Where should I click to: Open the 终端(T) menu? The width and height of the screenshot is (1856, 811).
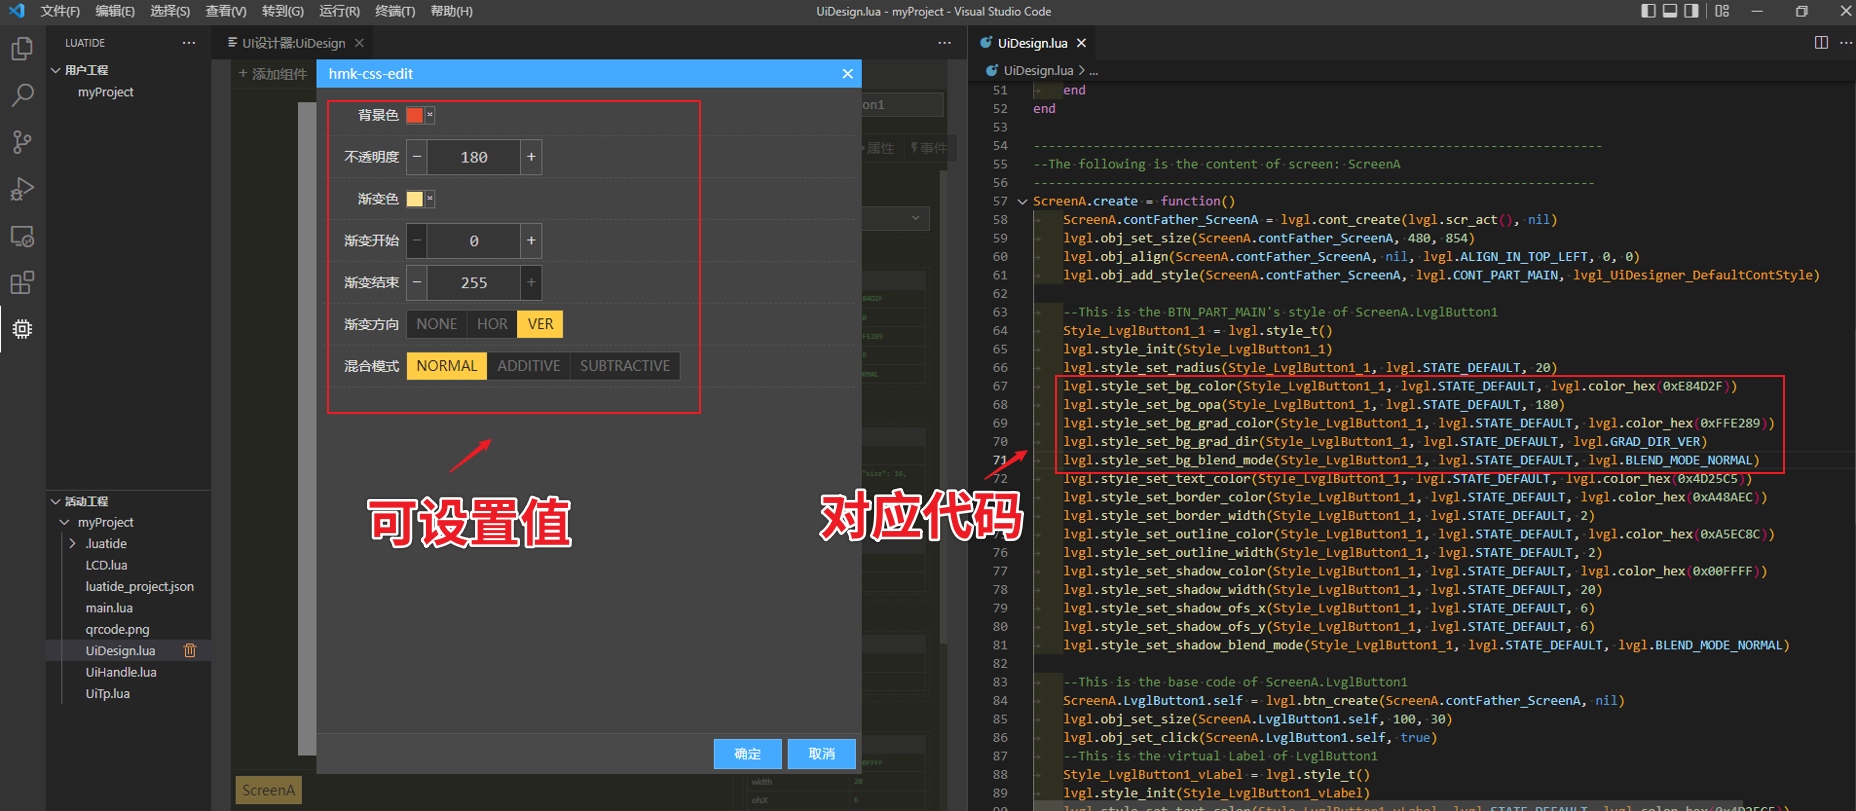click(x=395, y=11)
